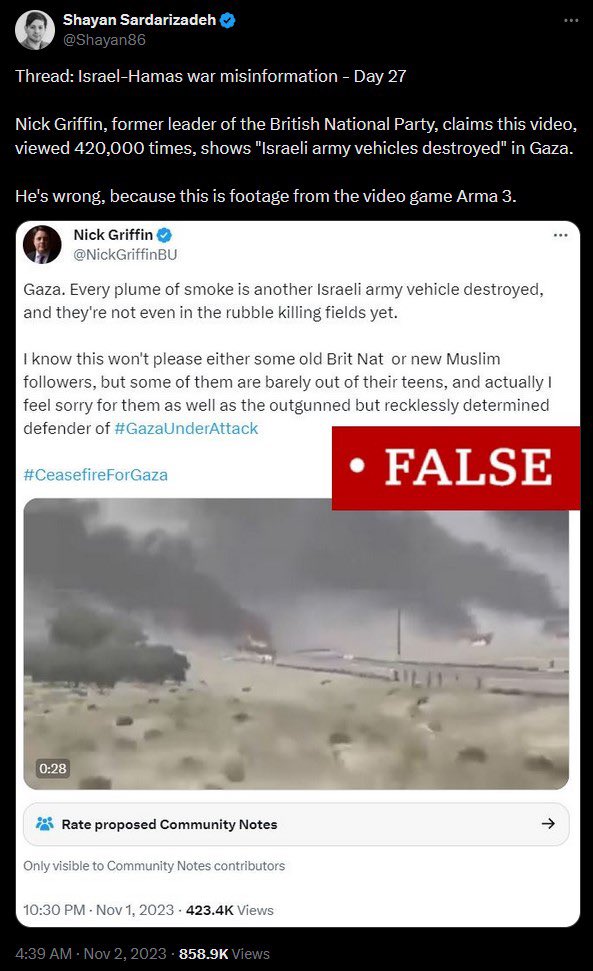View the 858.9K Views count

(x=224, y=954)
